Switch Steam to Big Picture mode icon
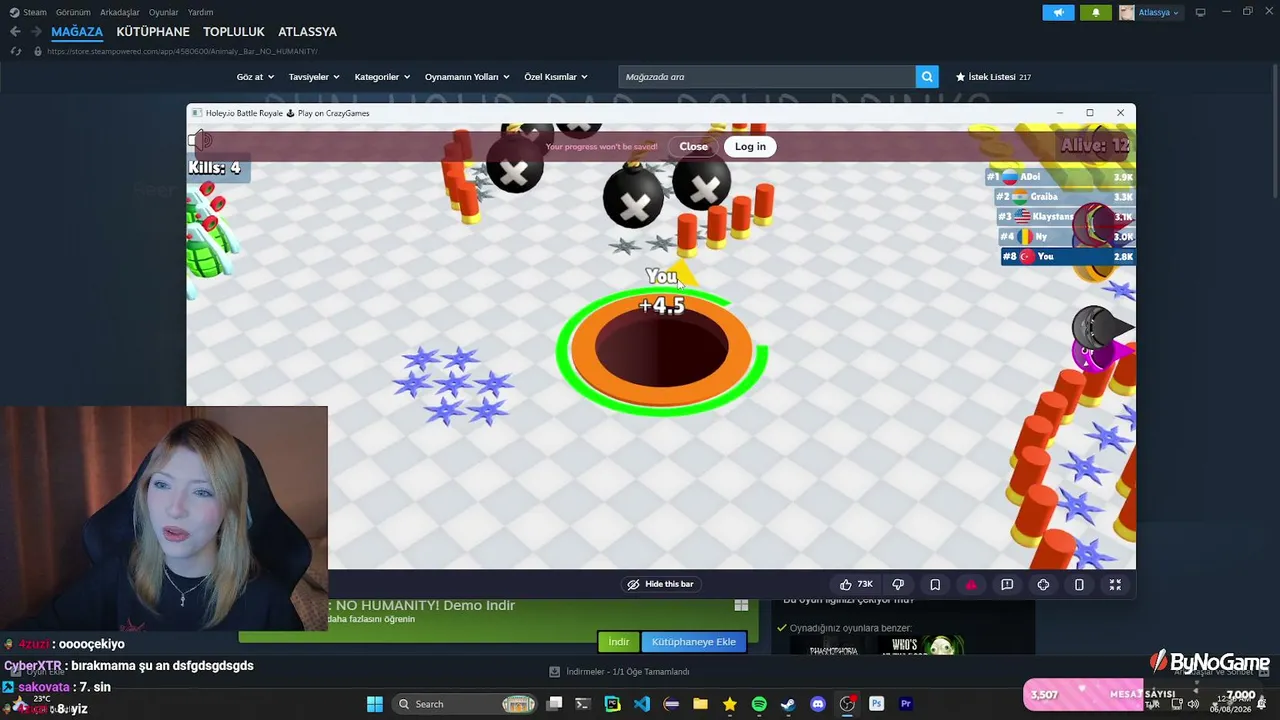The height and width of the screenshot is (720, 1280). [1201, 12]
